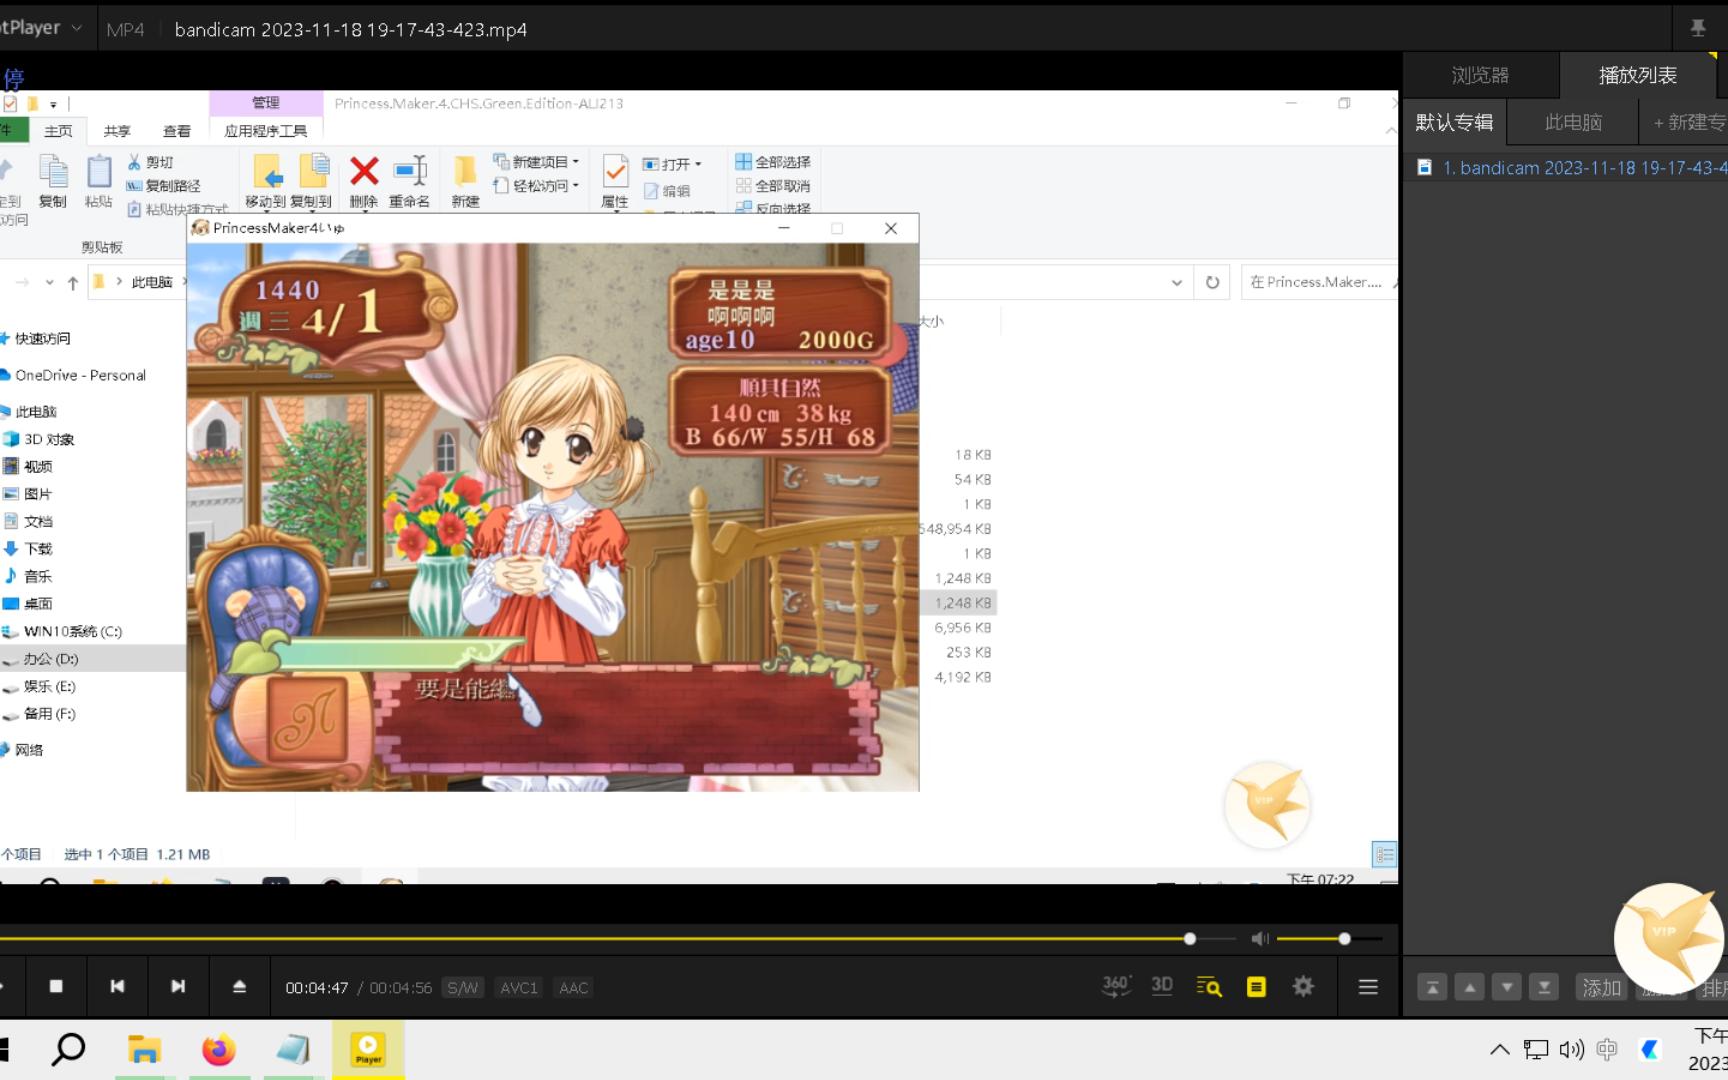Click the details view icon in Explorer status bar
This screenshot has height=1080, width=1728.
click(1384, 855)
